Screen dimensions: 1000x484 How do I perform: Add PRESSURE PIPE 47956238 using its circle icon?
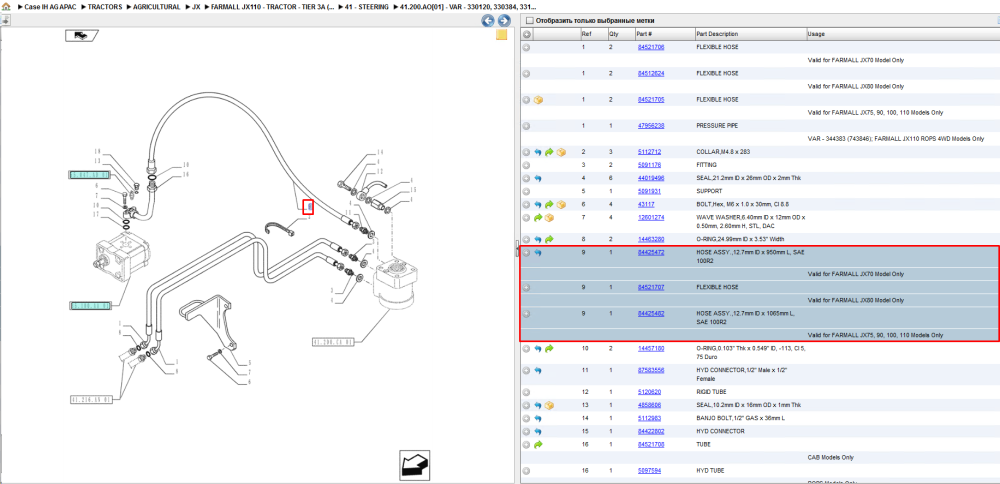click(x=527, y=126)
